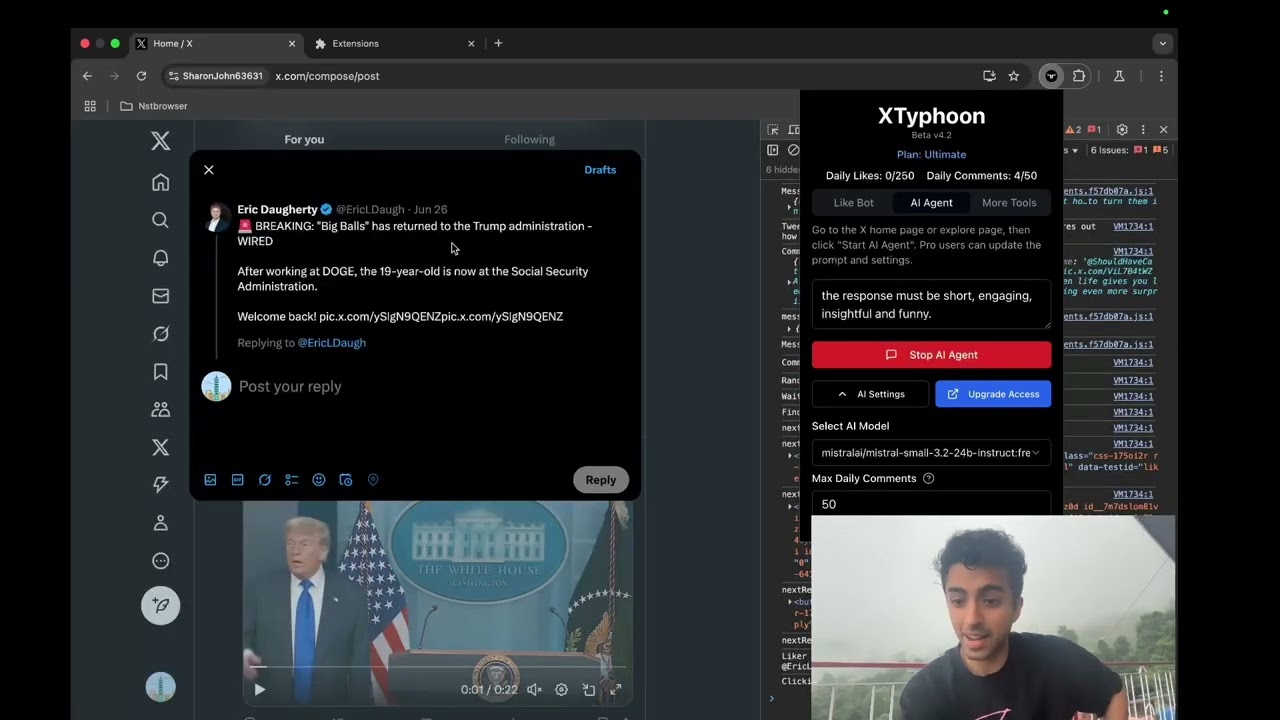Switch to the Like Bot tab
Screen dimensions: 1280x720
[853, 202]
